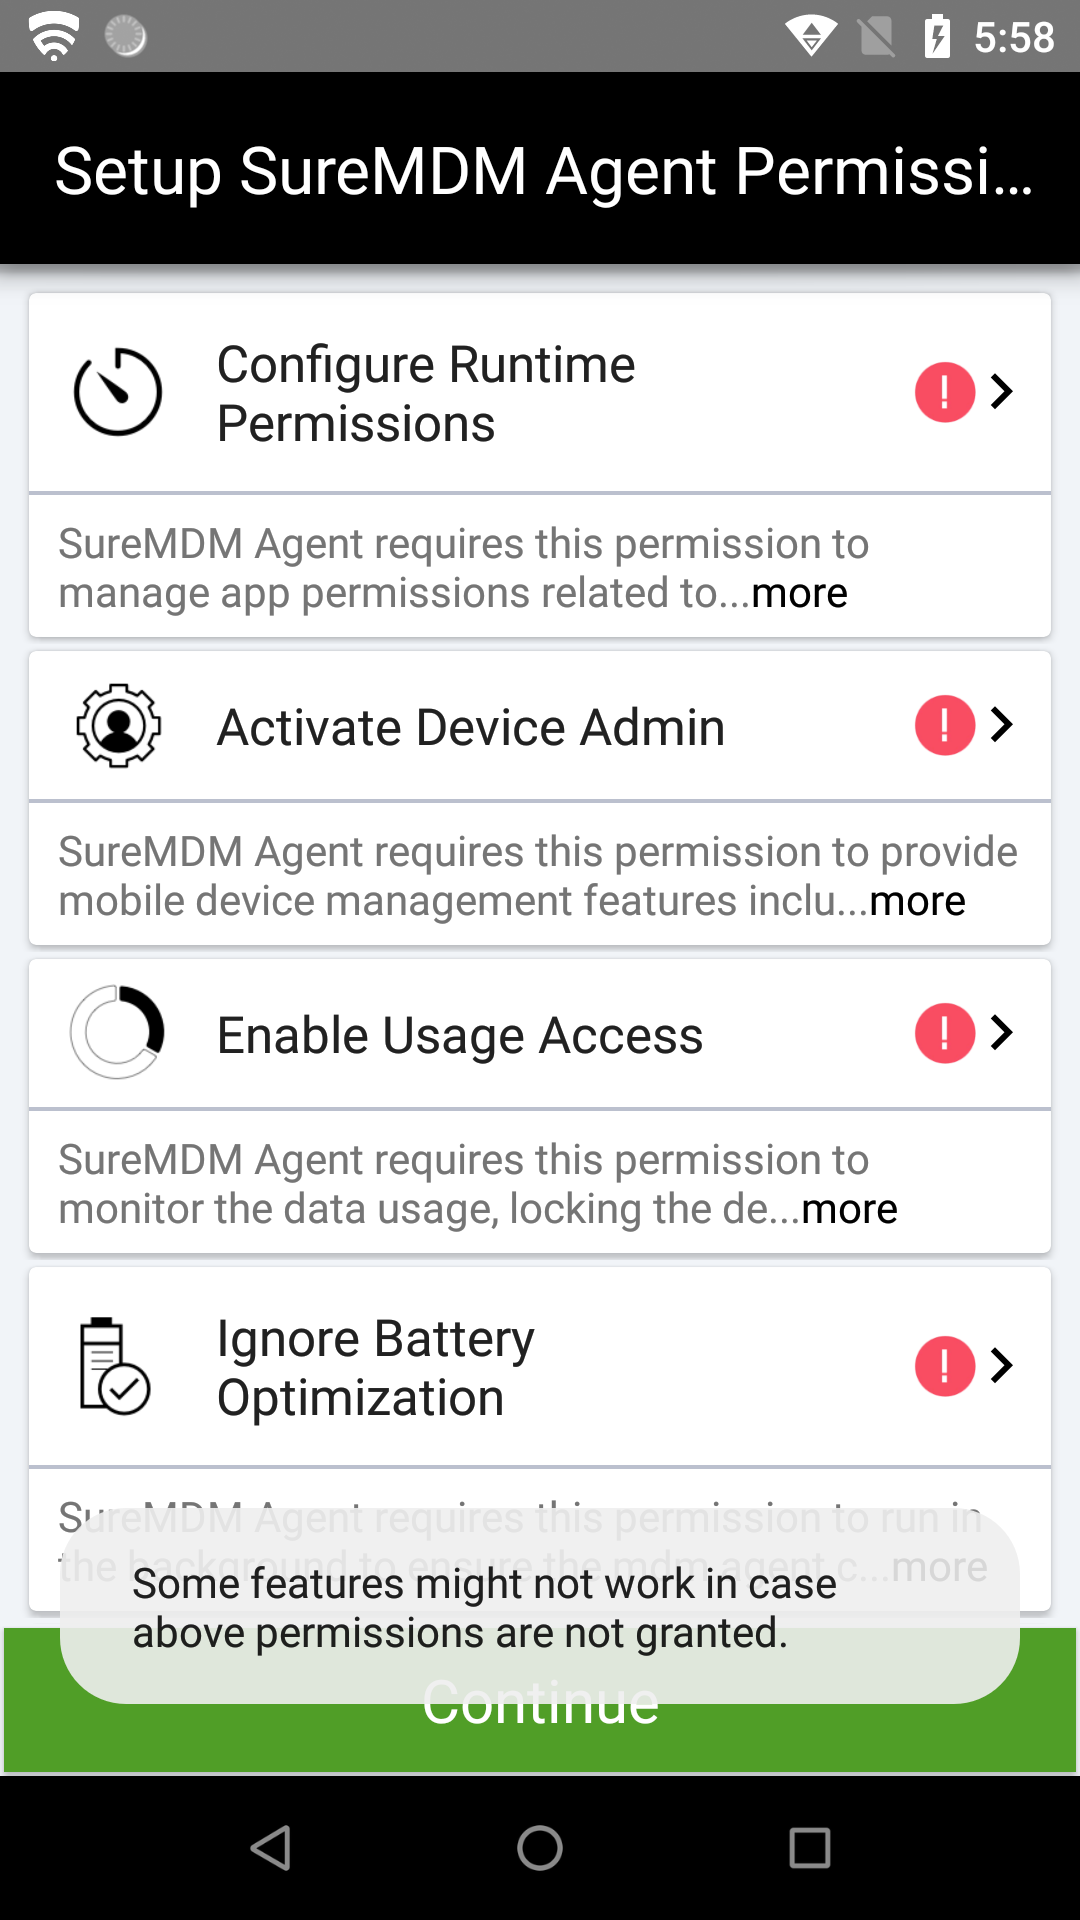Viewport: 1080px width, 1920px height.
Task: Tap the Enable Usage Access circular icon
Action: click(118, 1033)
